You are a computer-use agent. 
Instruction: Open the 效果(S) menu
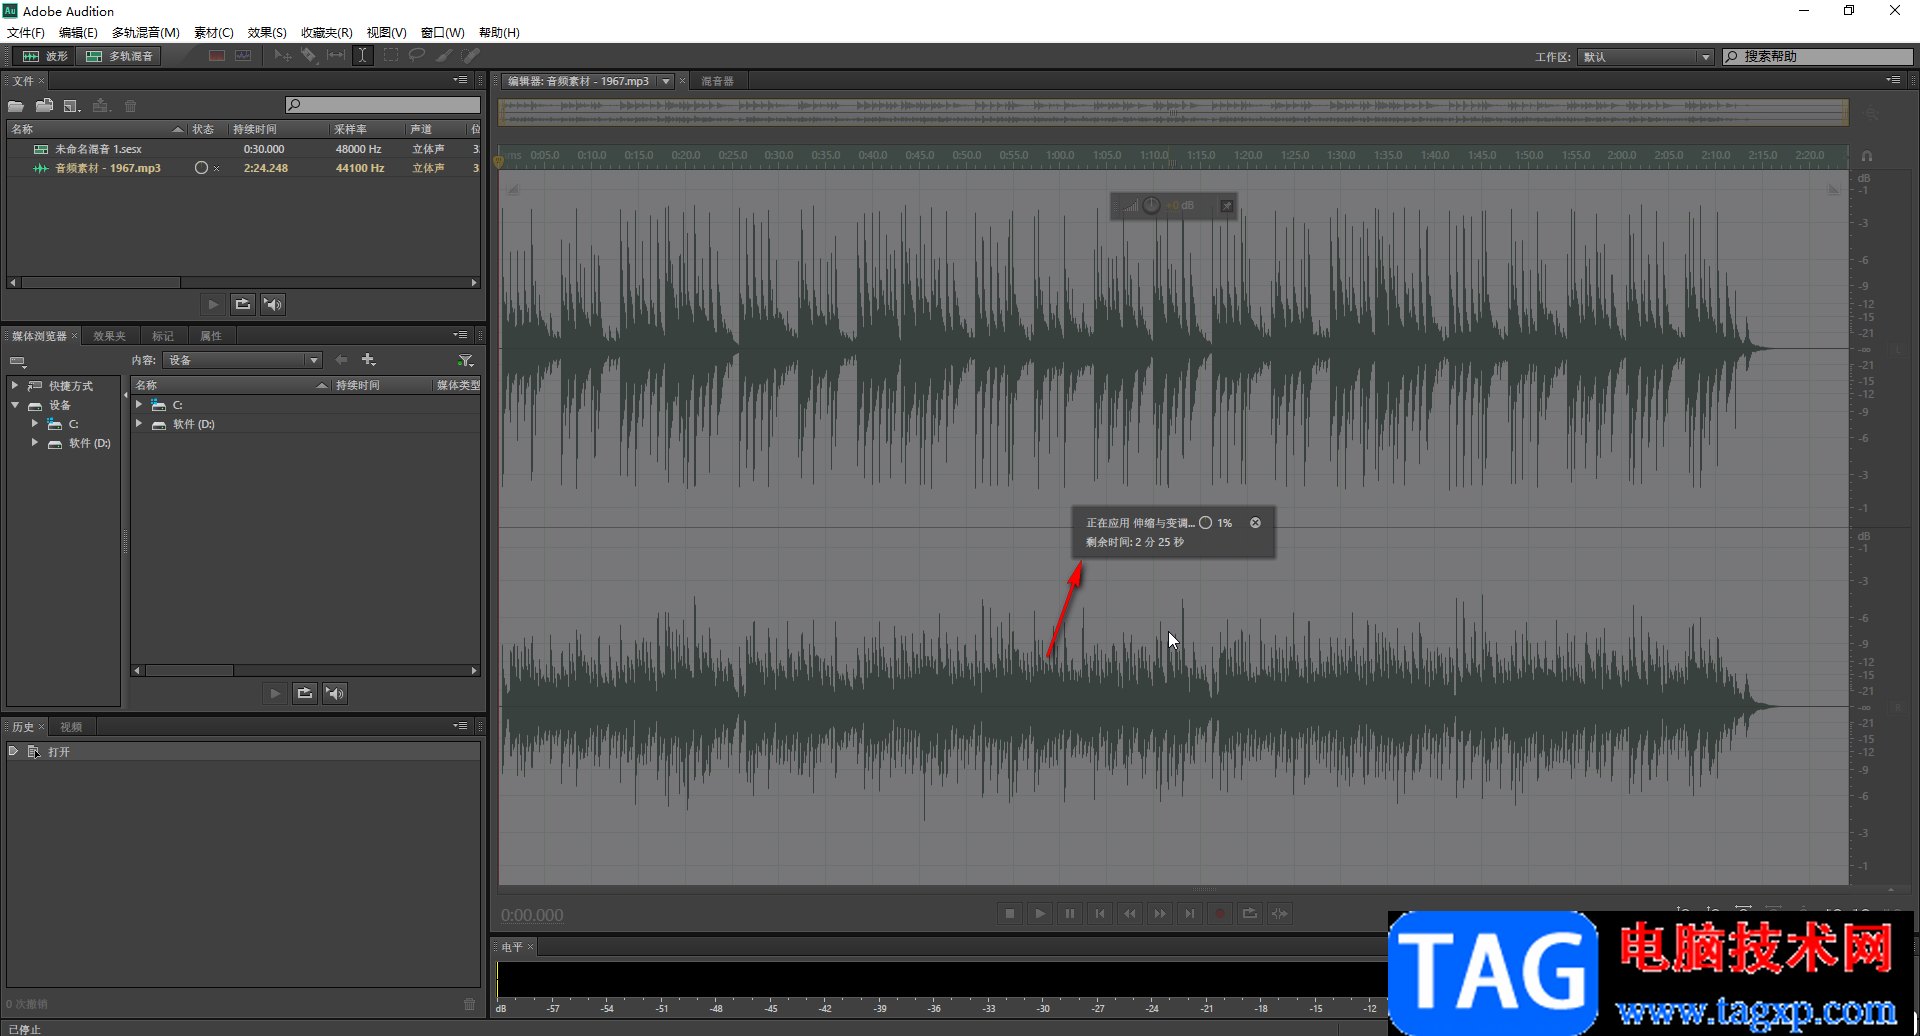tap(267, 33)
